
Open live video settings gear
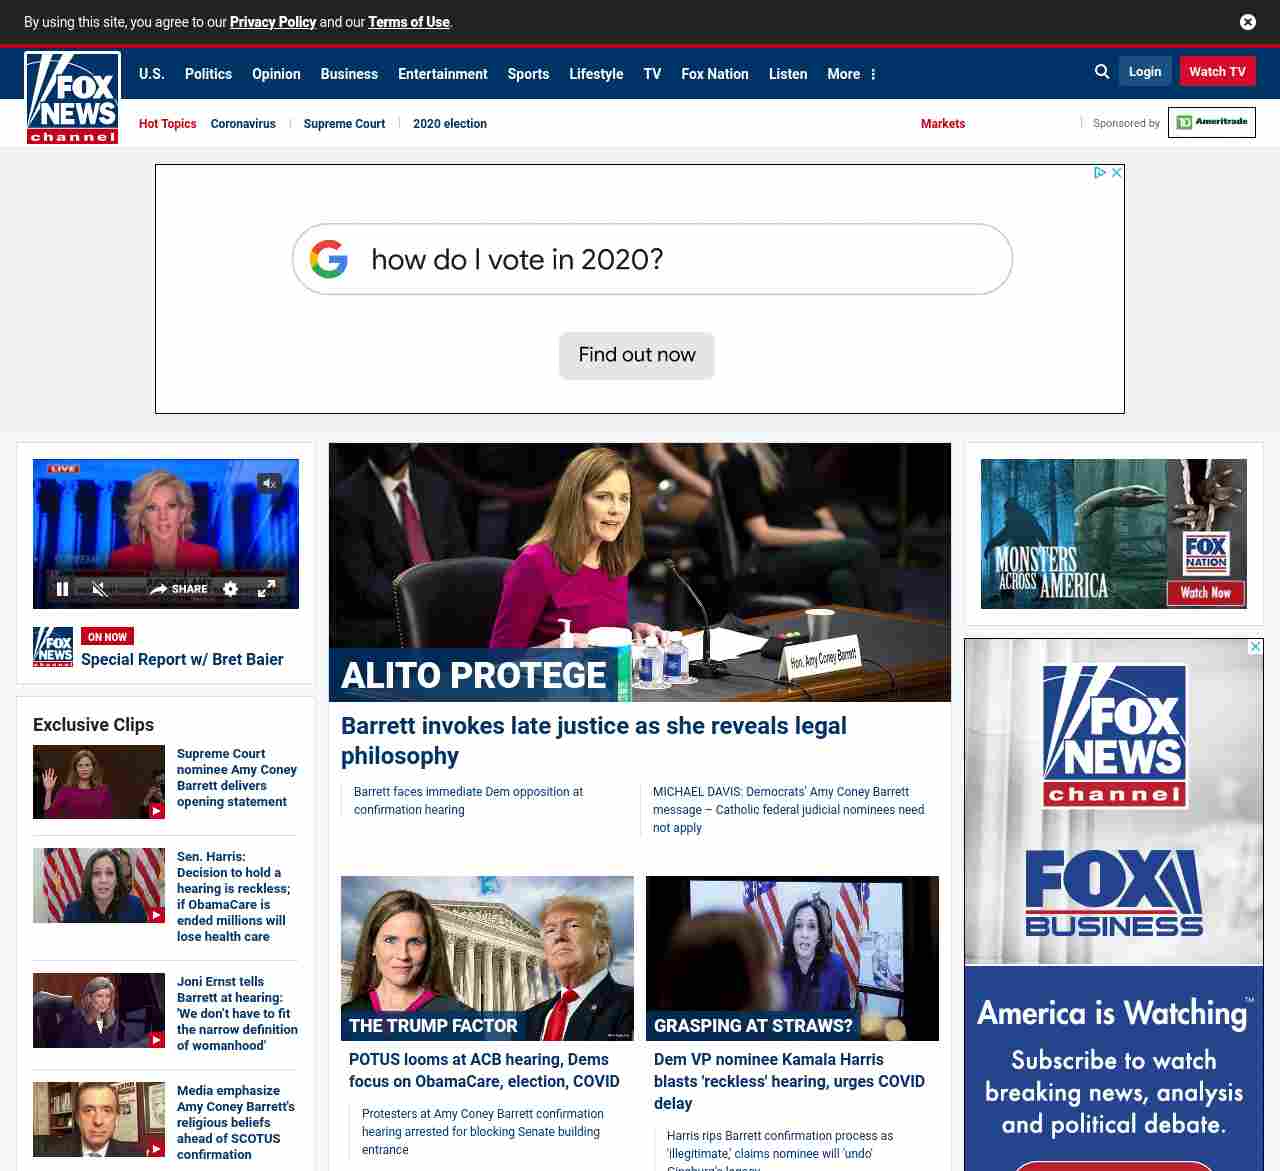pos(230,589)
